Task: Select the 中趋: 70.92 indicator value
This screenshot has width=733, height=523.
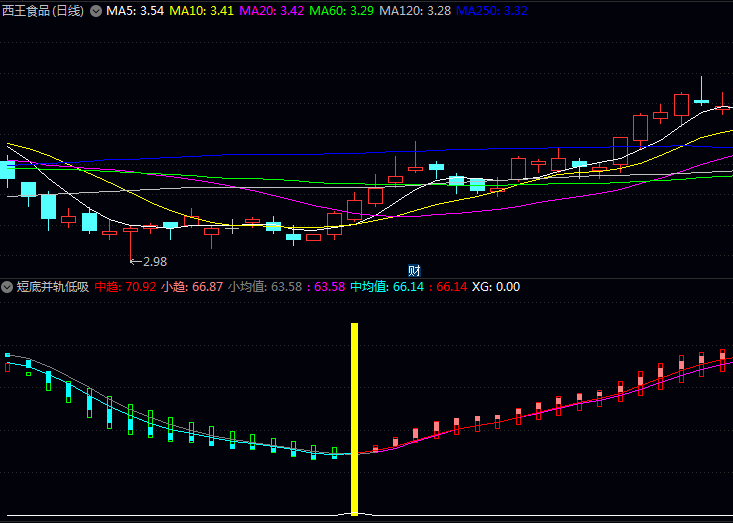Action: click(x=125, y=287)
